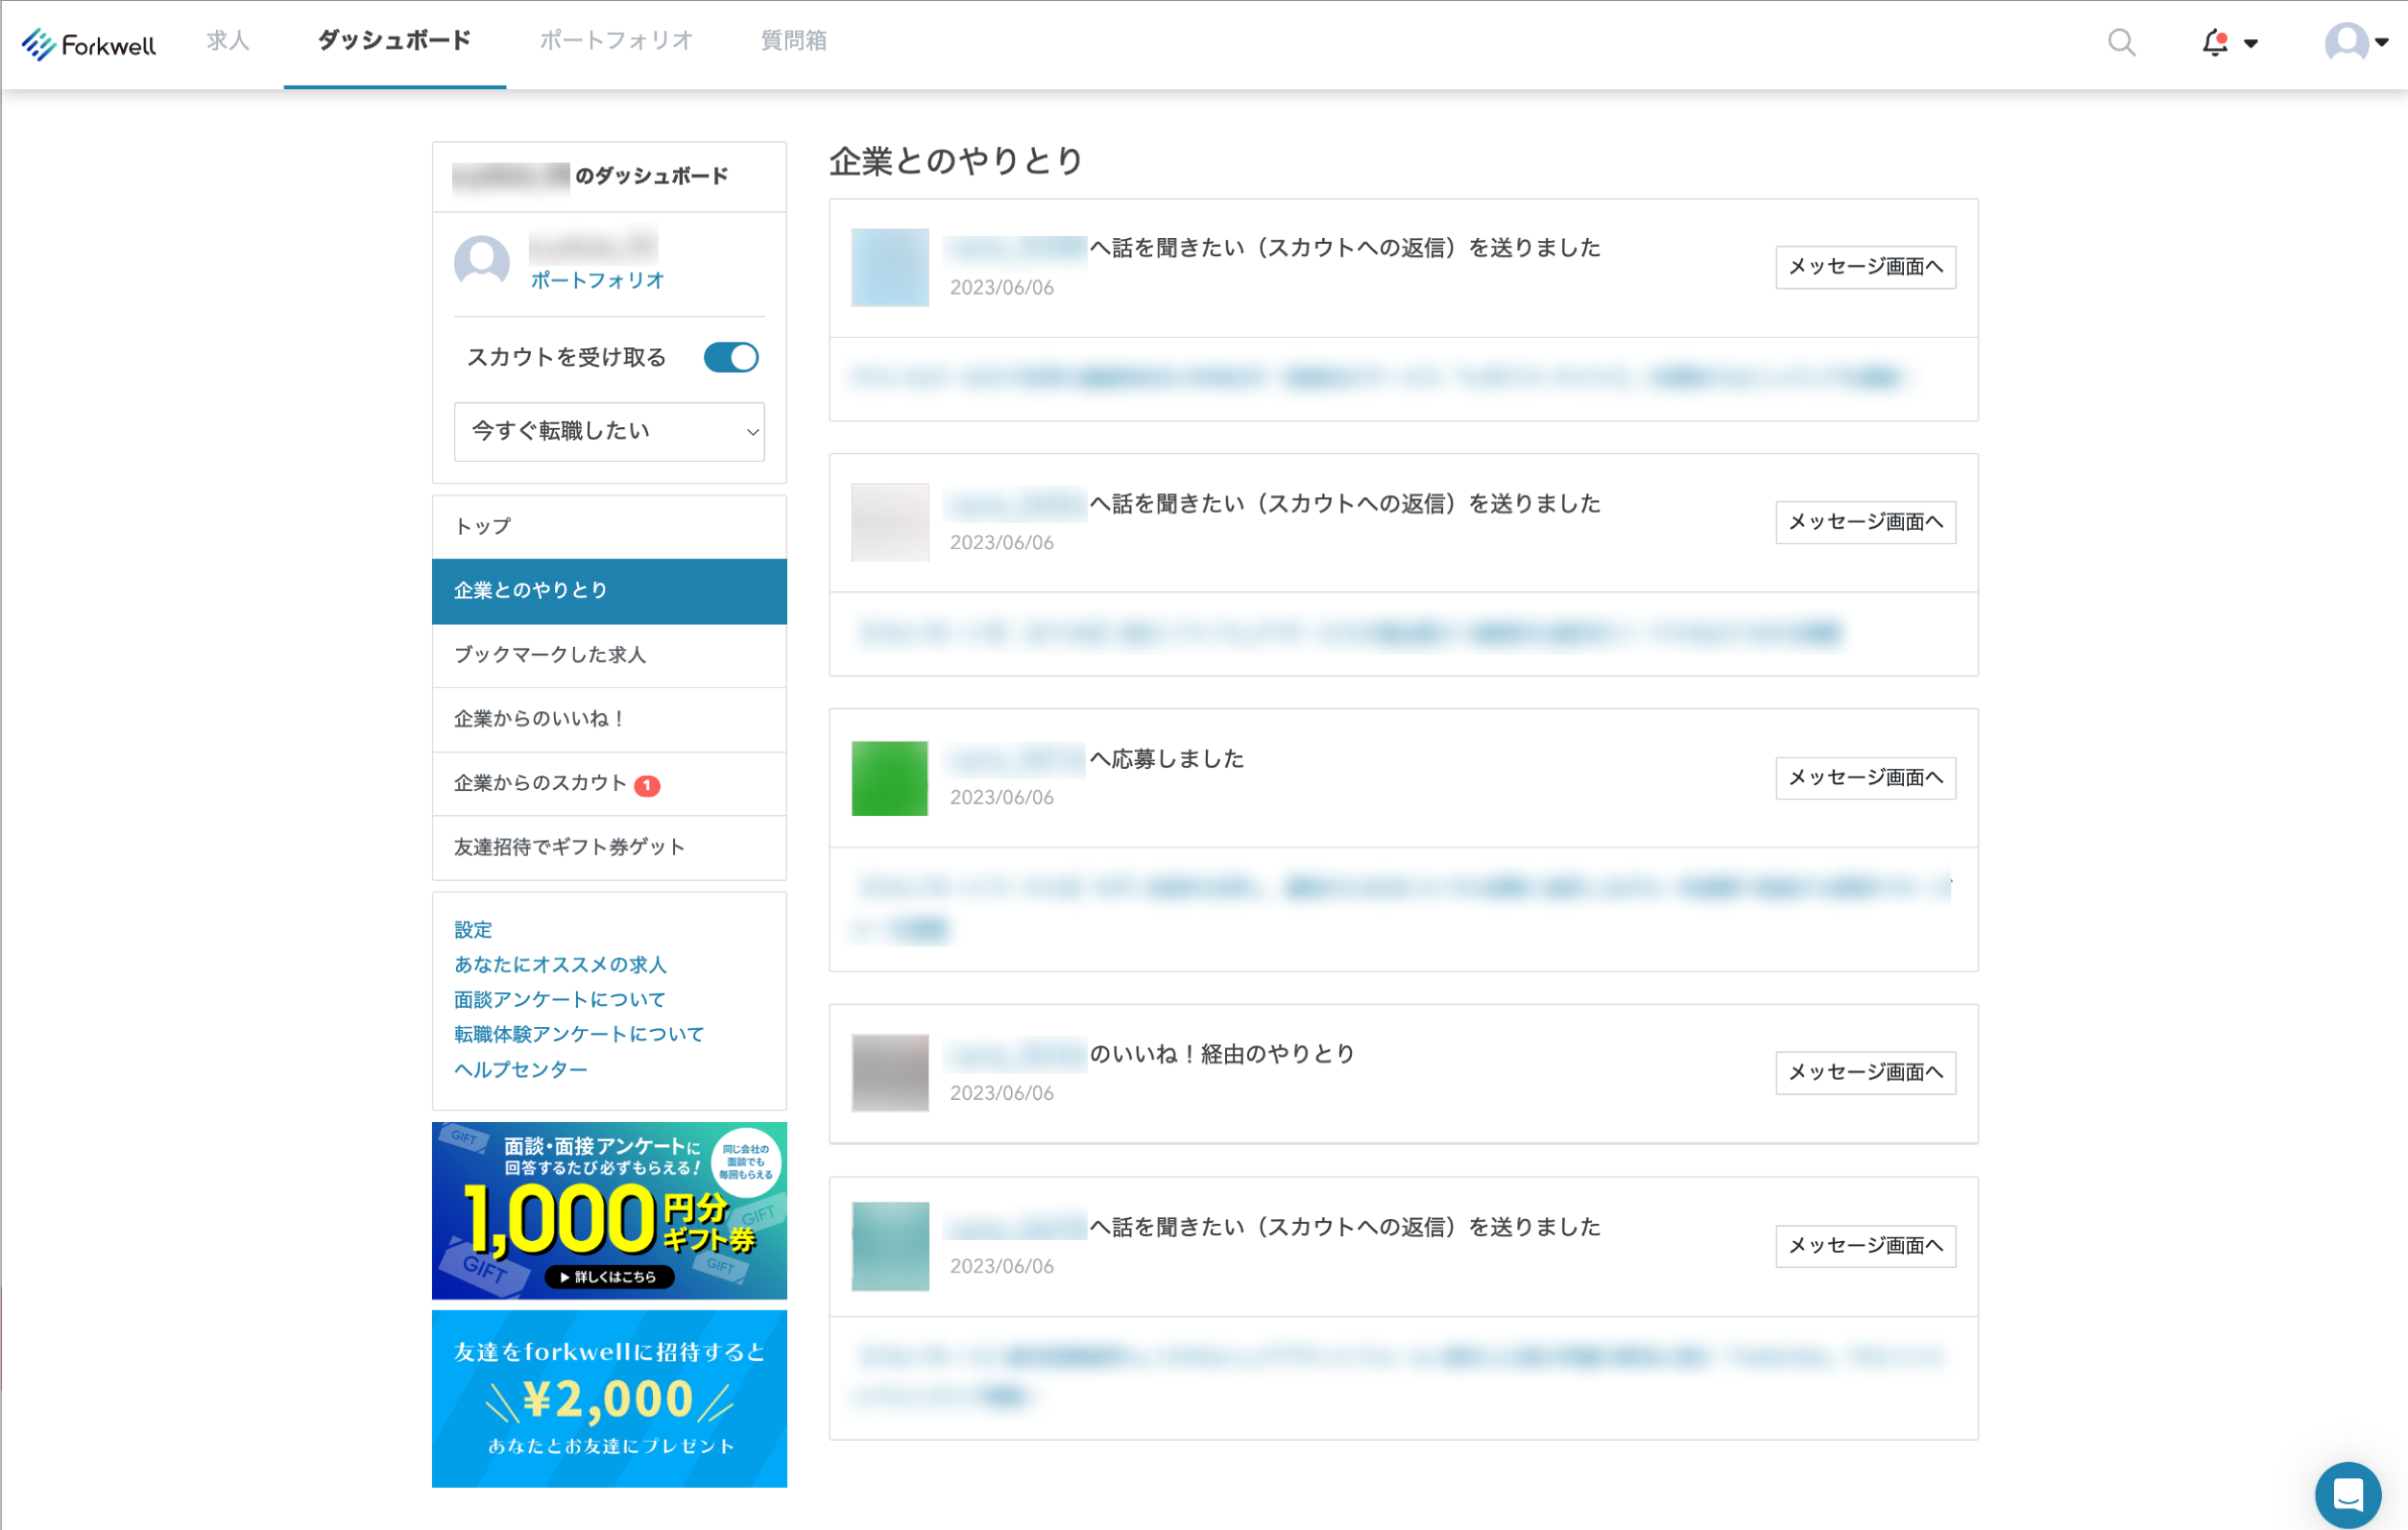2408x1530 pixels.
Task: Click the gray logo beside いいね！経由のやりとり
Action: click(x=890, y=1073)
